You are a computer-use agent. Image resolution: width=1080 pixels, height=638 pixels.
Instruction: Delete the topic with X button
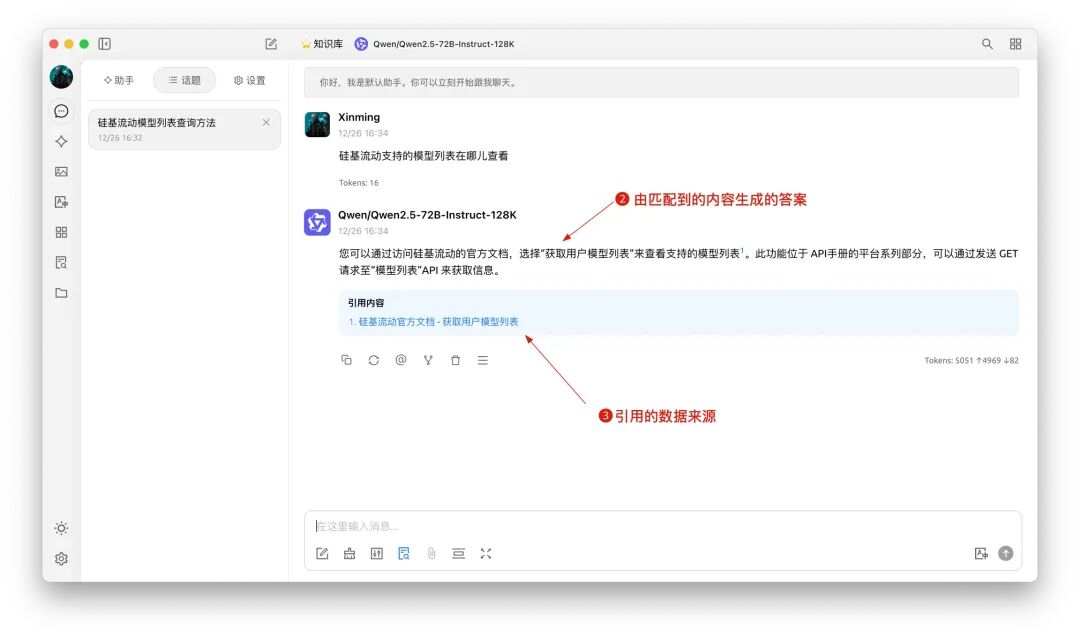pyautogui.click(x=266, y=123)
